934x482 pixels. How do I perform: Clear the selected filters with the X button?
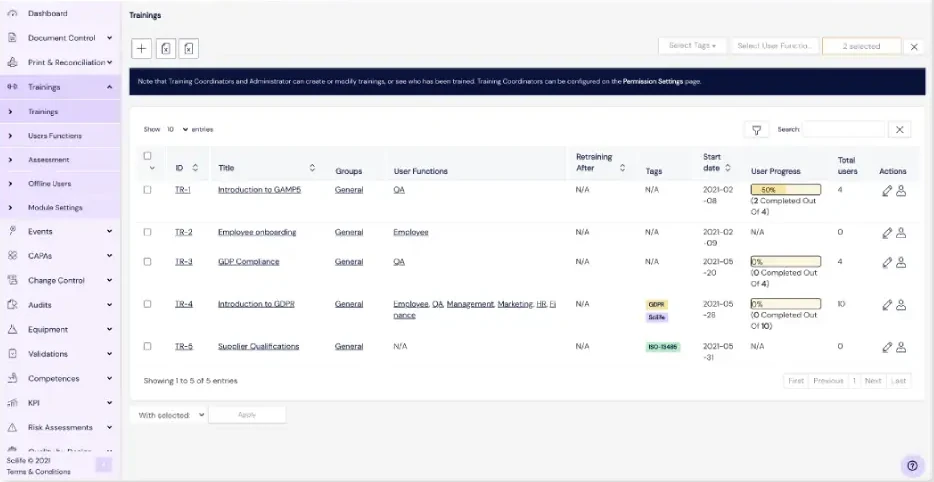(914, 46)
